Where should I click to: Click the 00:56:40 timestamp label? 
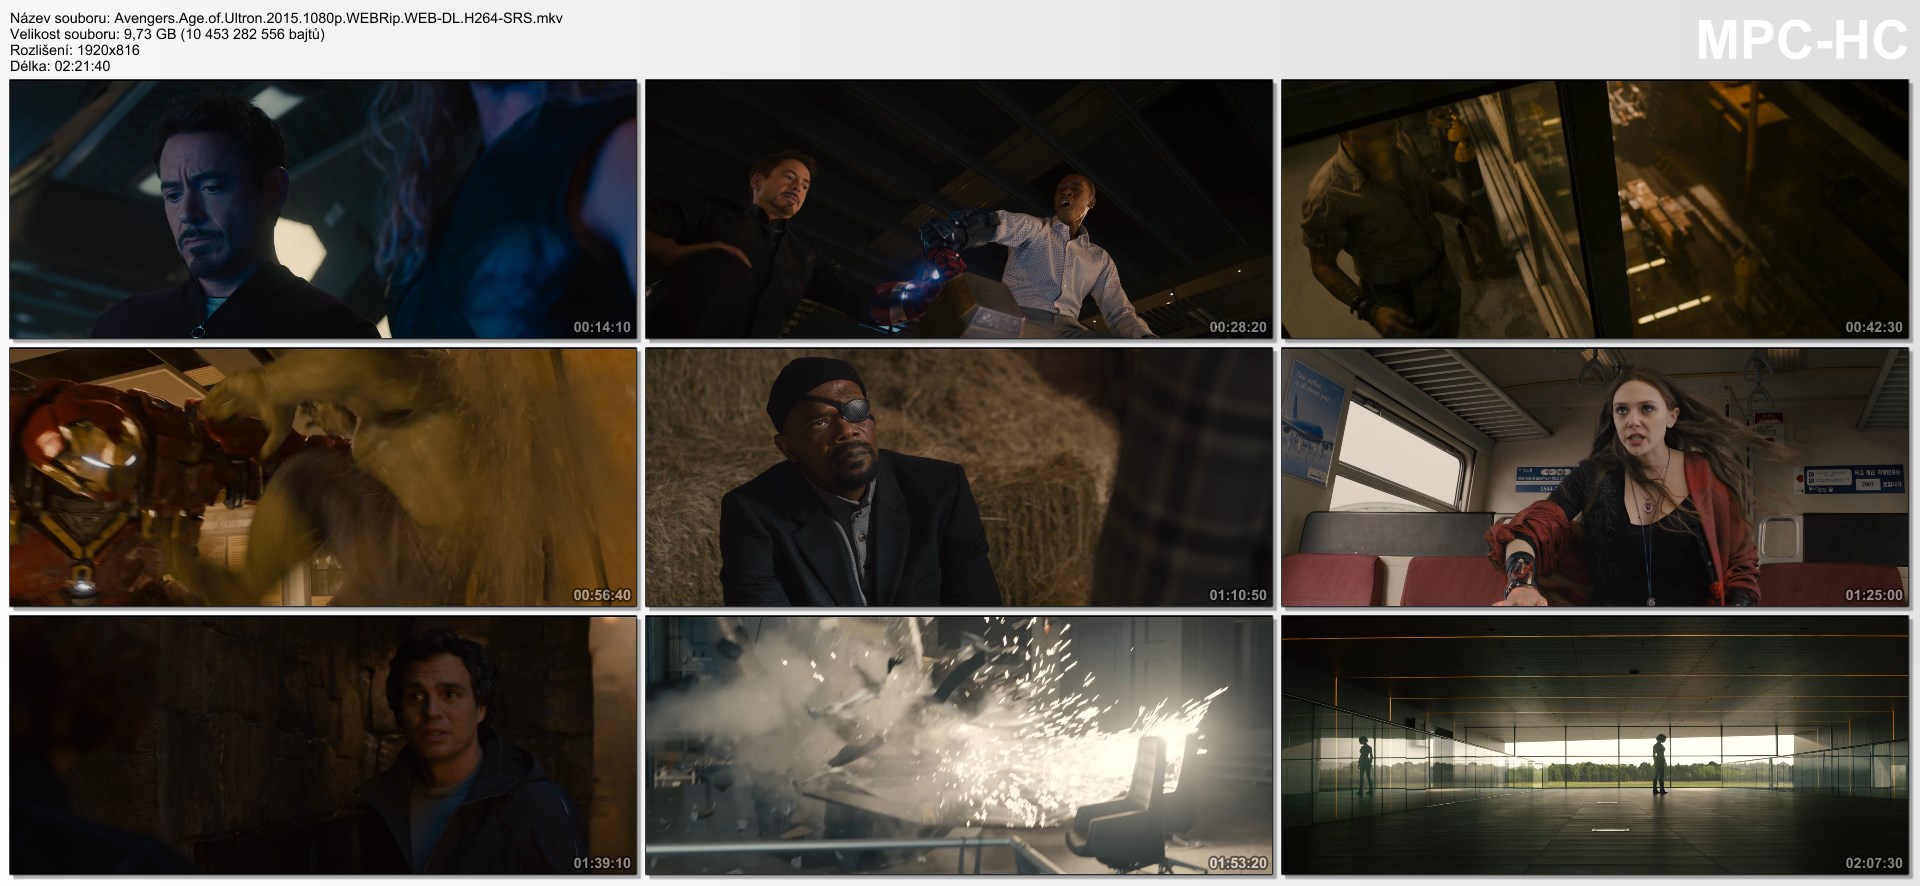coord(602,595)
